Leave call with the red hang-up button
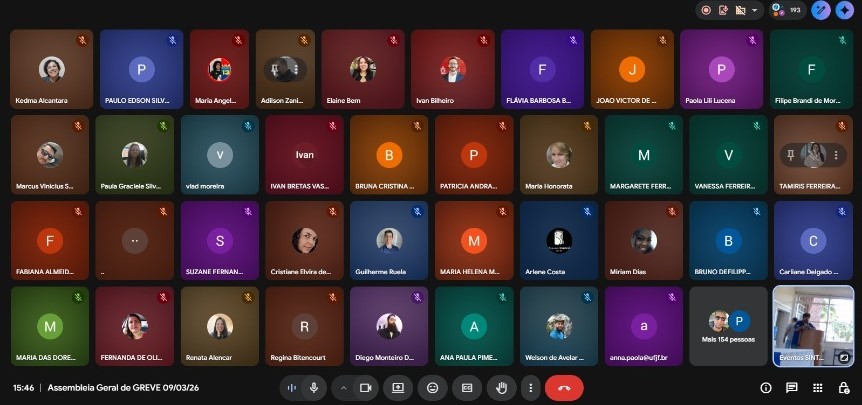The image size is (862, 405). (564, 387)
